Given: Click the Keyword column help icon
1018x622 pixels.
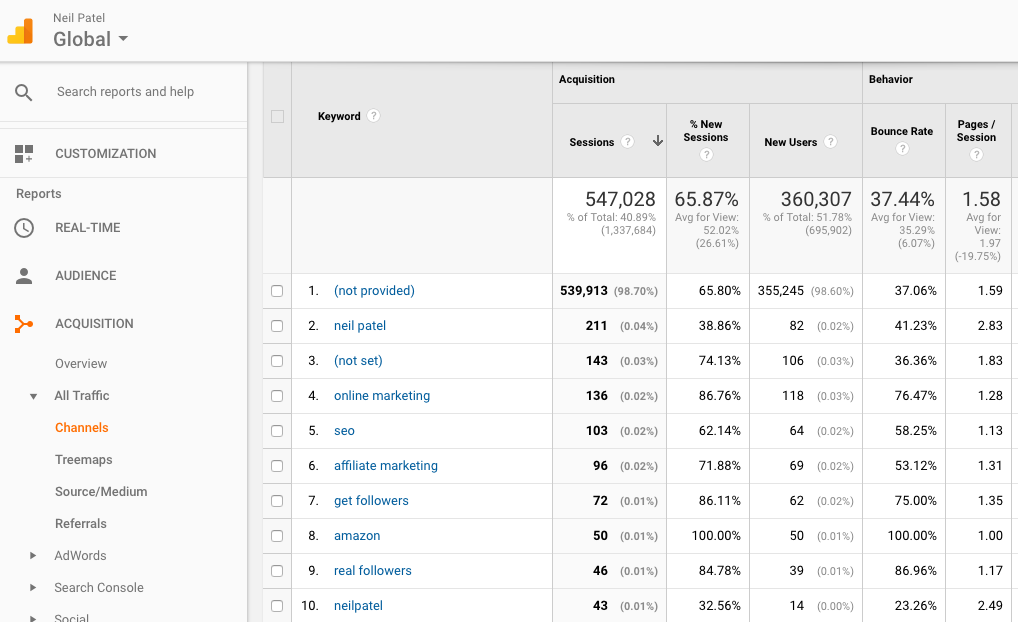Looking at the screenshot, I should (x=372, y=115).
